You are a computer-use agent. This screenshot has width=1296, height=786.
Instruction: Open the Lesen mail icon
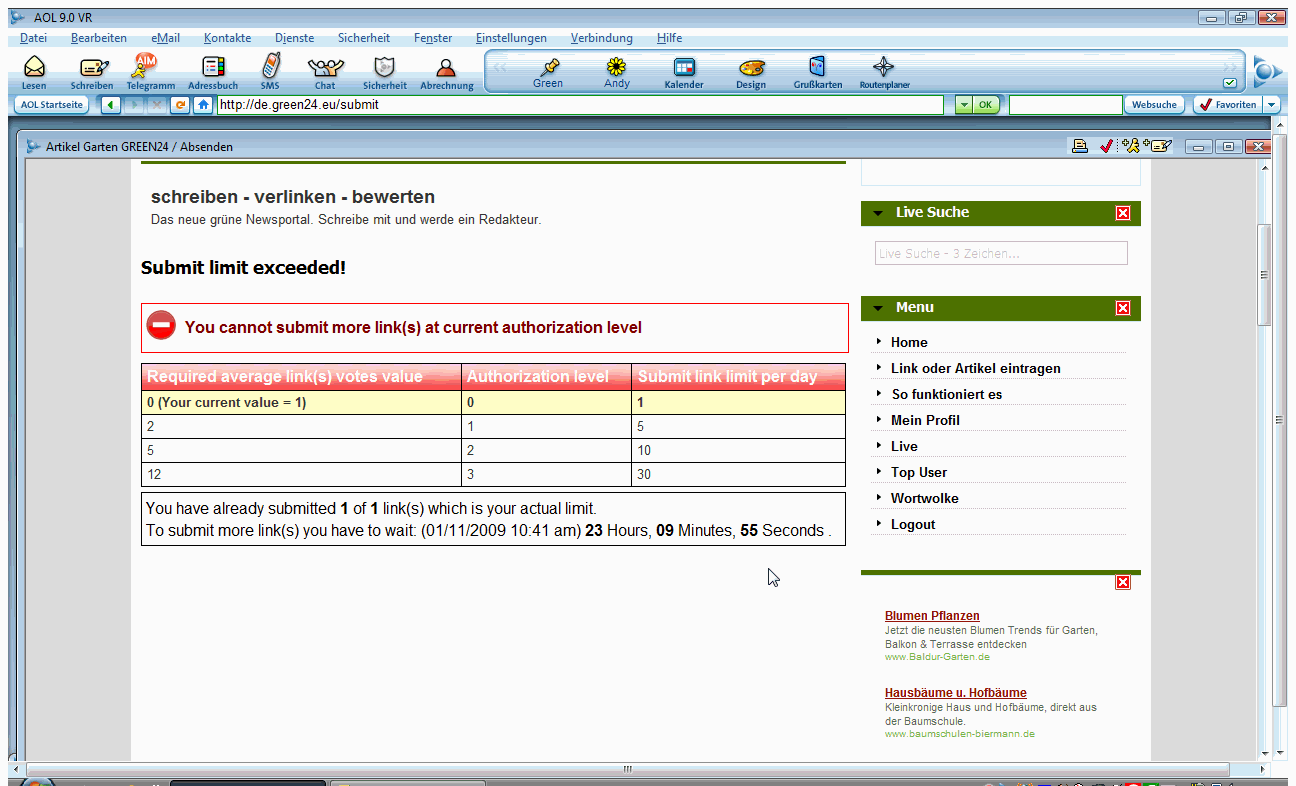34,69
